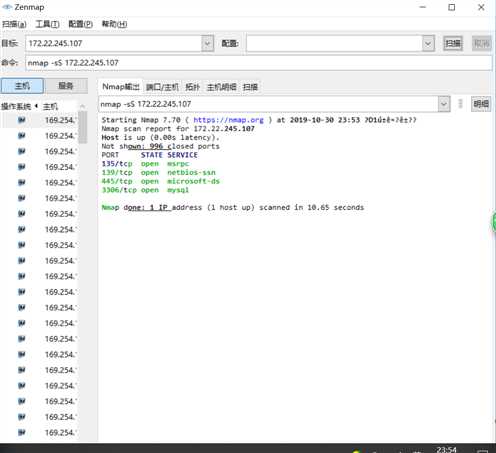Open the 拓扑 topology tab
Screen dimensions: 496x453
tap(192, 87)
